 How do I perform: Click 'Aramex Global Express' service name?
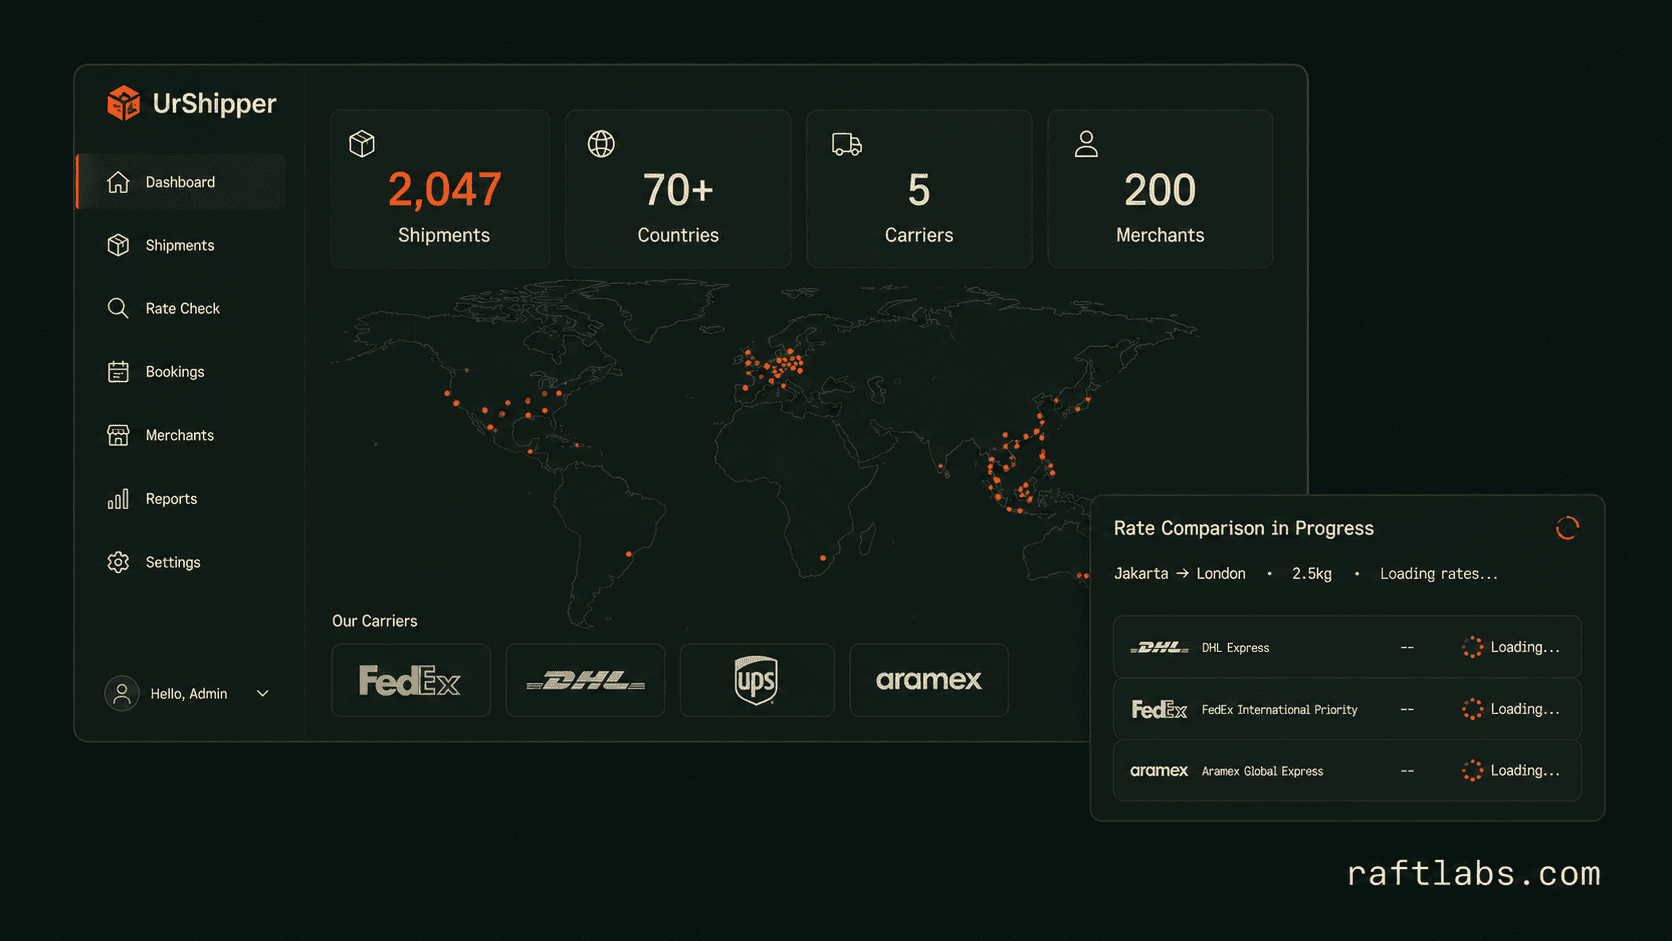pos(1262,771)
